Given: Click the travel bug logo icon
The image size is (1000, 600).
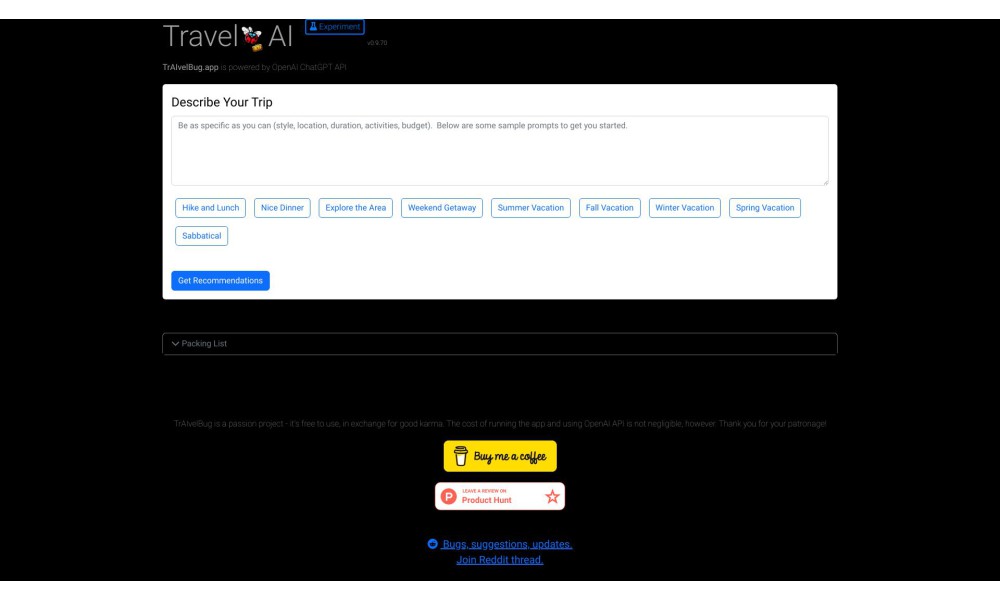Looking at the screenshot, I should 253,38.
